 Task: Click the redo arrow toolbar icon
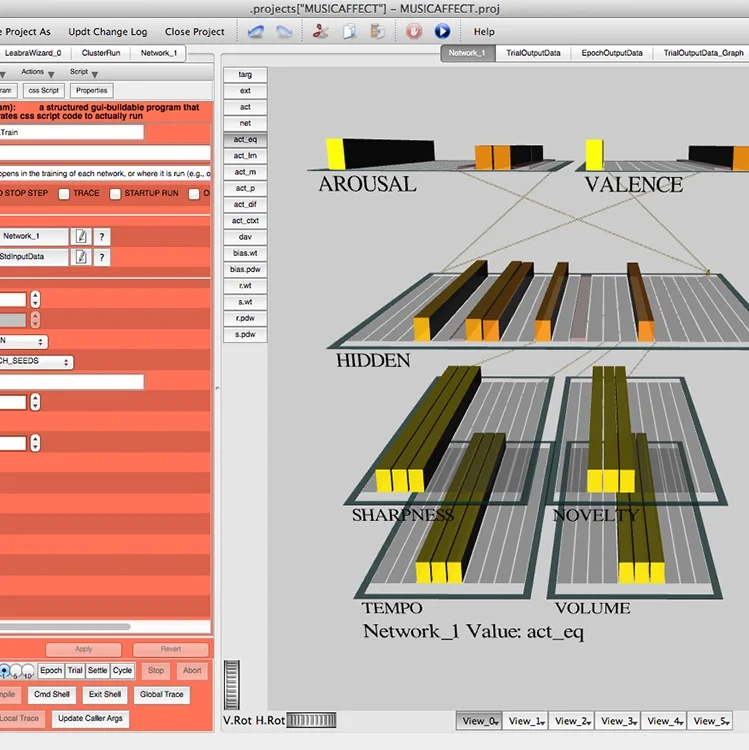(284, 32)
